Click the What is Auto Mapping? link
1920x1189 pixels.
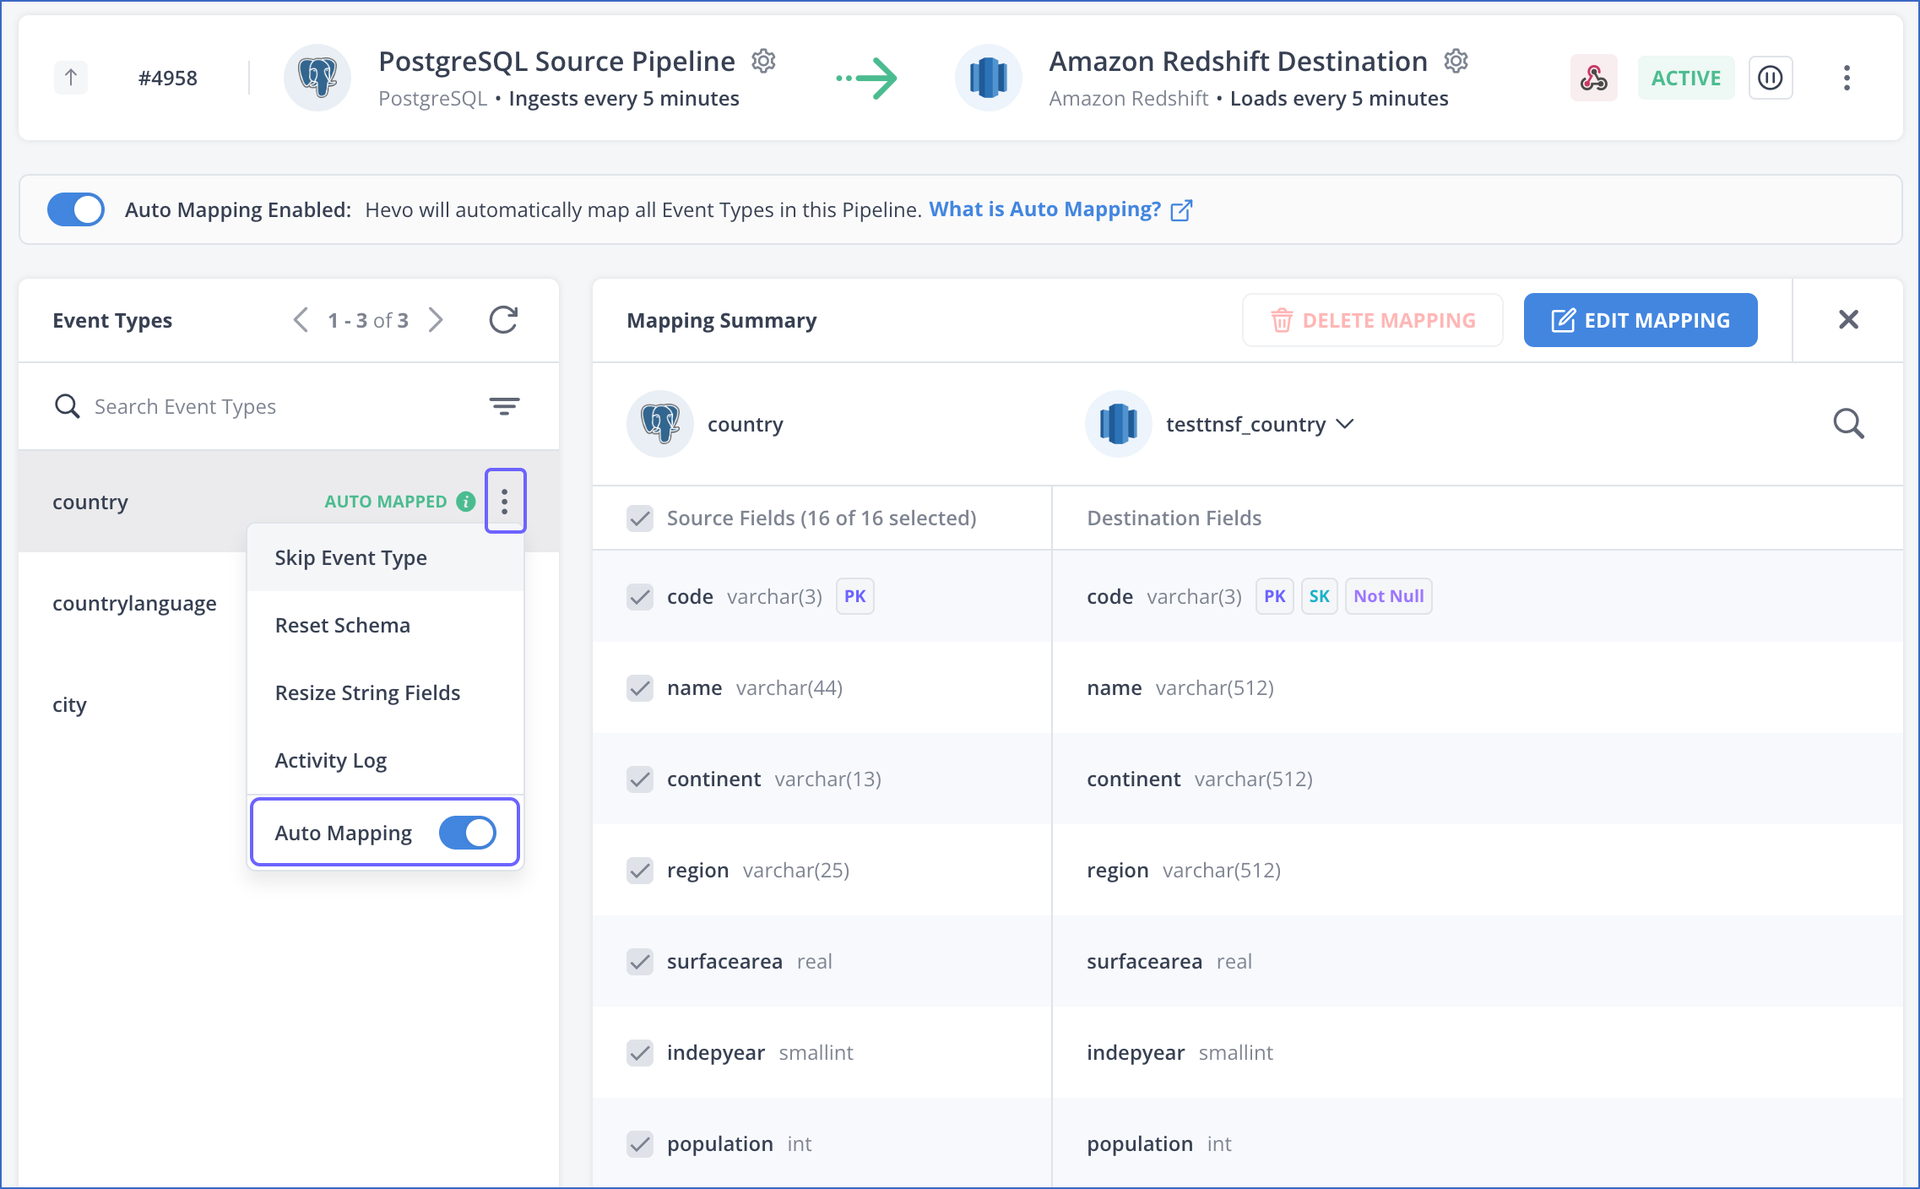pyautogui.click(x=1044, y=208)
